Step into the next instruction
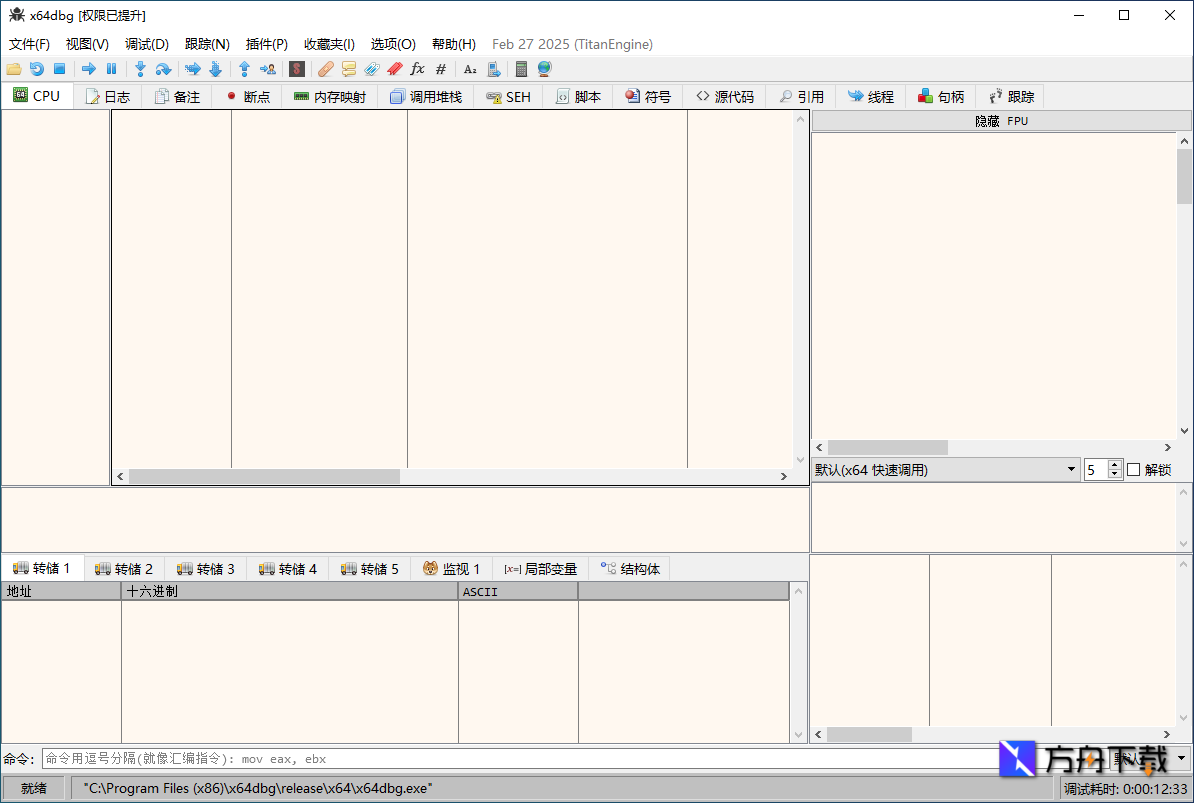Screen dimensions: 1194x803 pyautogui.click(x=141, y=69)
